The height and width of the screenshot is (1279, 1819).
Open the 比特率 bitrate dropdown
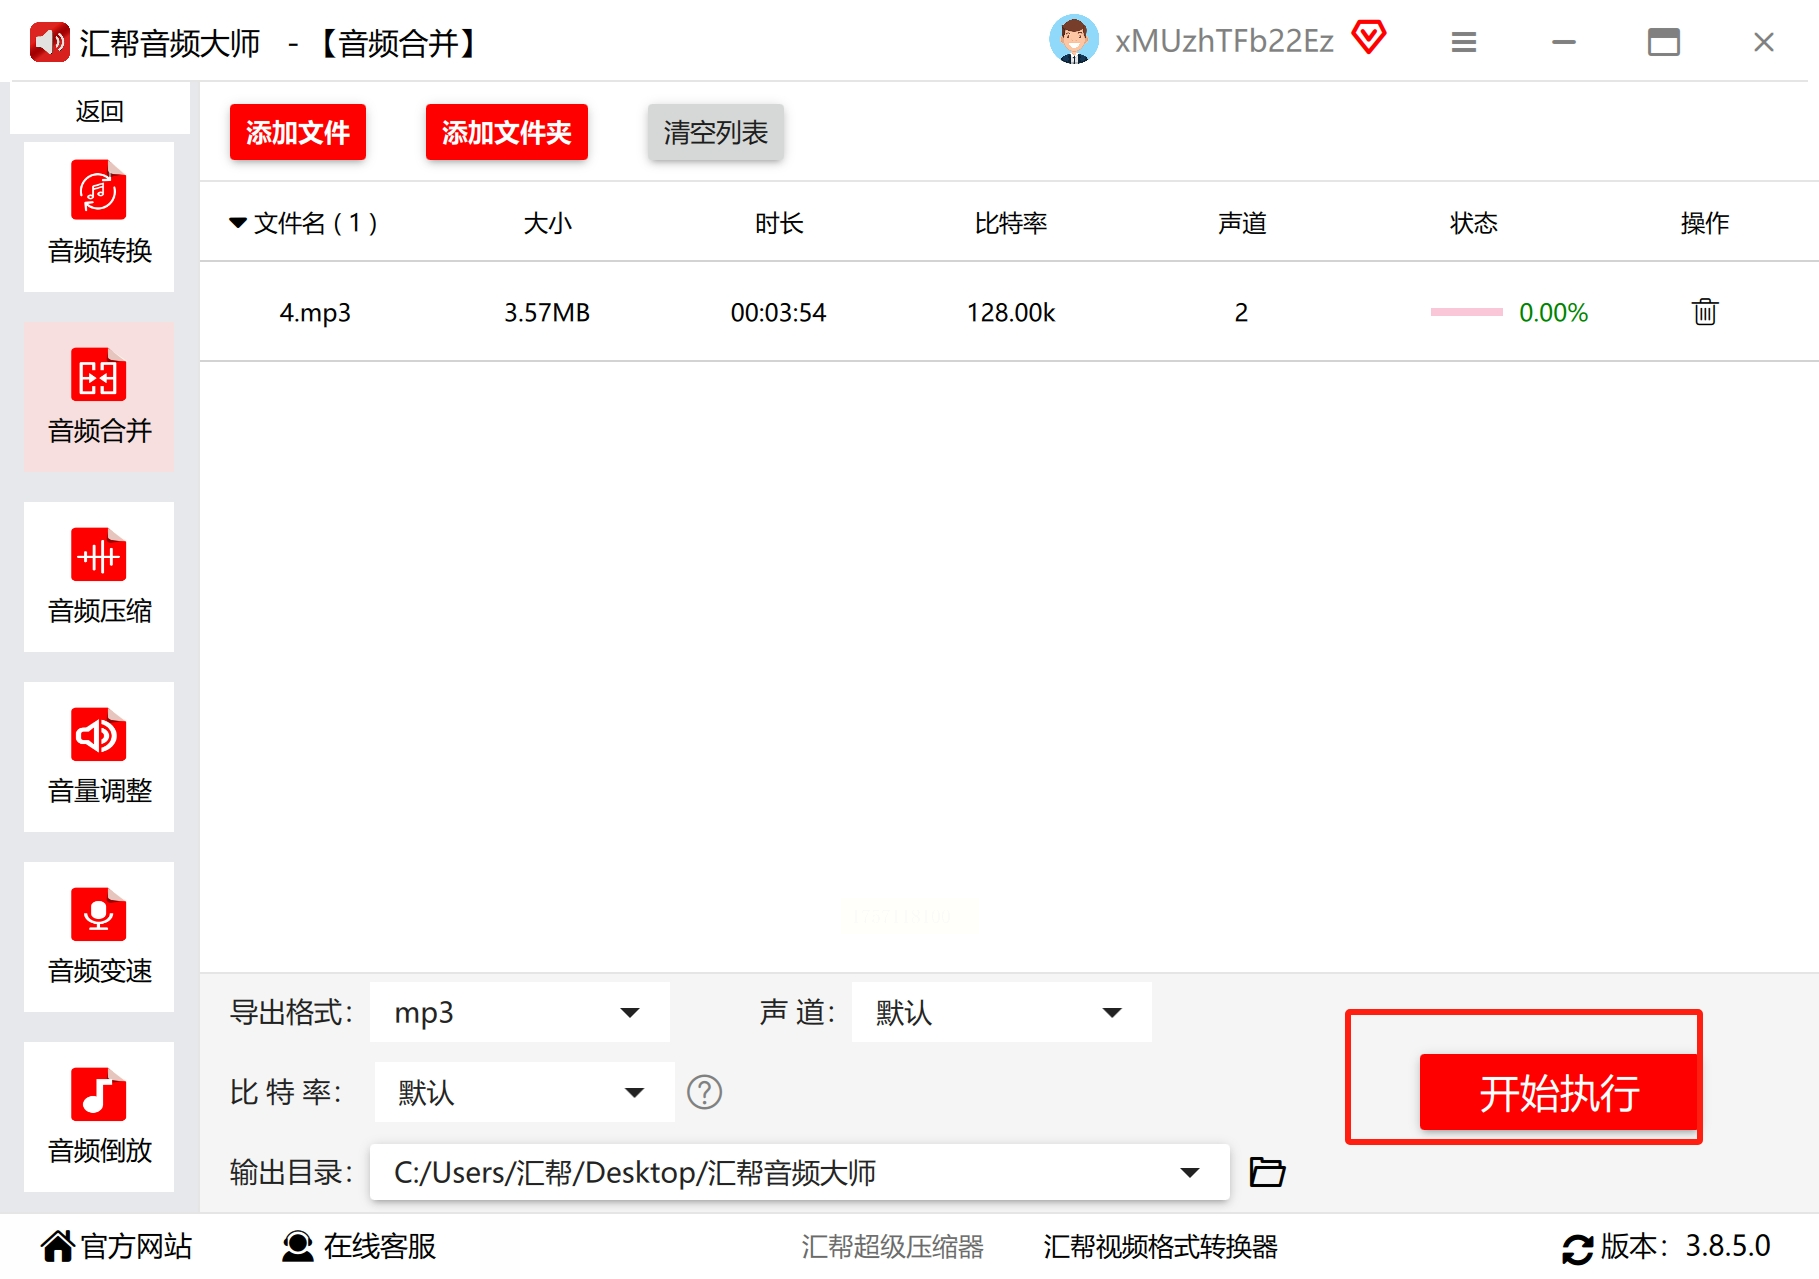pyautogui.click(x=524, y=1092)
